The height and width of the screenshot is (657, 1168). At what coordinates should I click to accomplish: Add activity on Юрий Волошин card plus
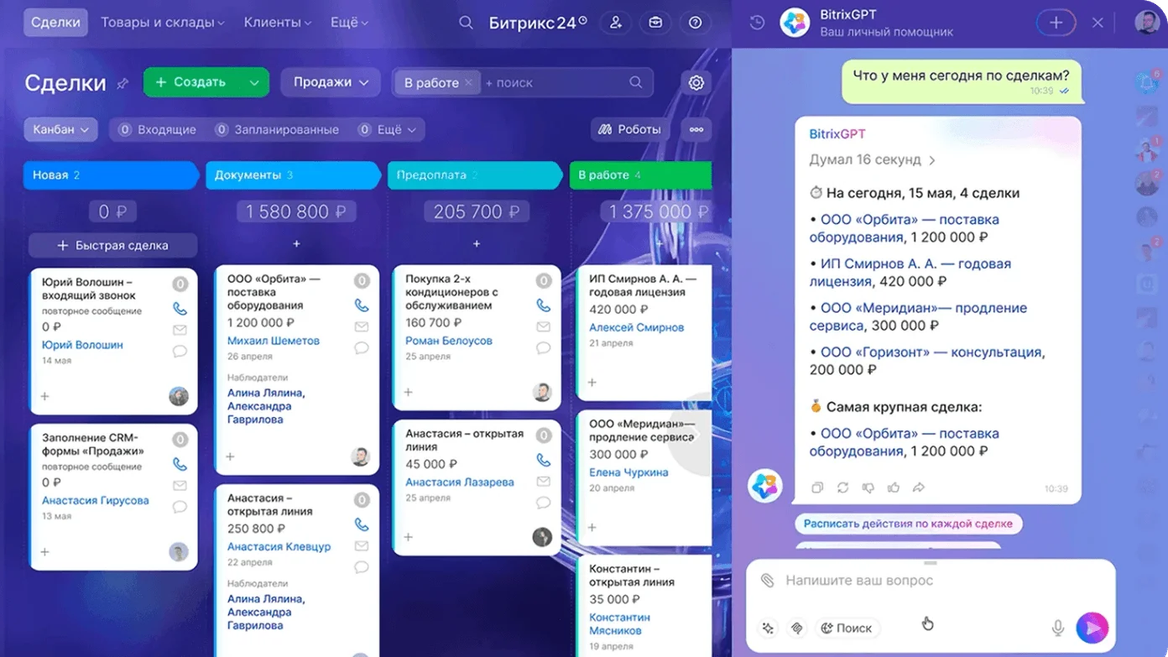(45, 396)
